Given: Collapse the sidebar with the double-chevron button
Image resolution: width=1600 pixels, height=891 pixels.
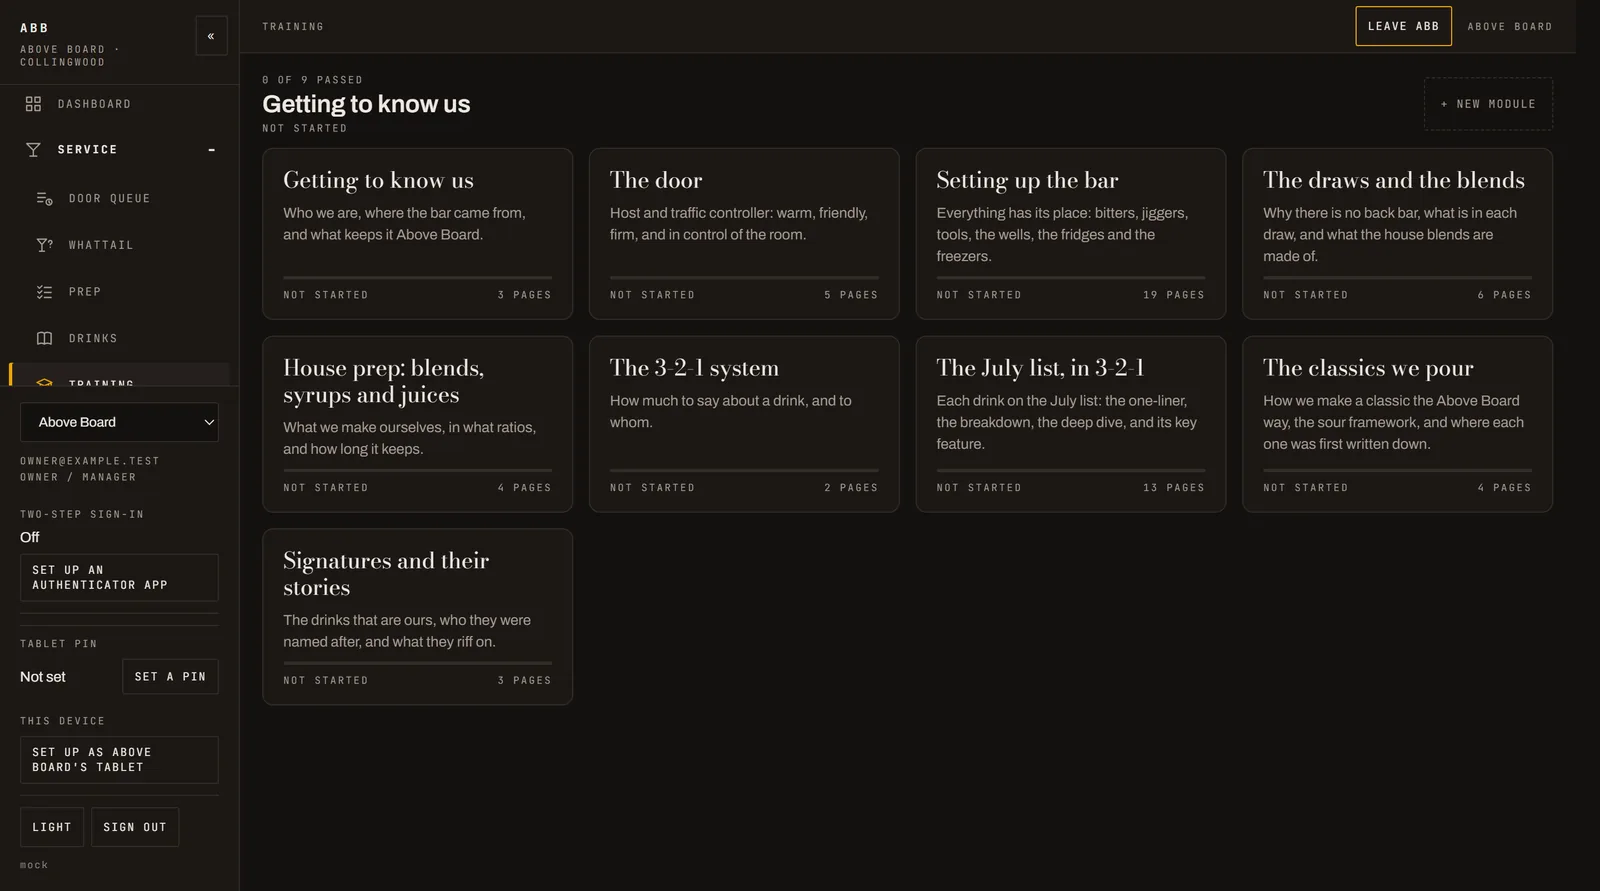Looking at the screenshot, I should [x=211, y=36].
